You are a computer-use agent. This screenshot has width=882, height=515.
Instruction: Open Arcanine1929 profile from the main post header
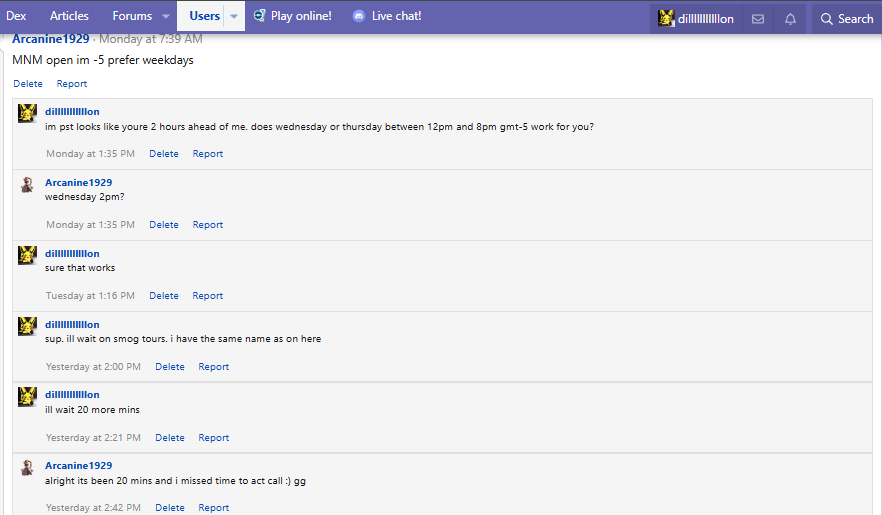pyautogui.click(x=51, y=39)
